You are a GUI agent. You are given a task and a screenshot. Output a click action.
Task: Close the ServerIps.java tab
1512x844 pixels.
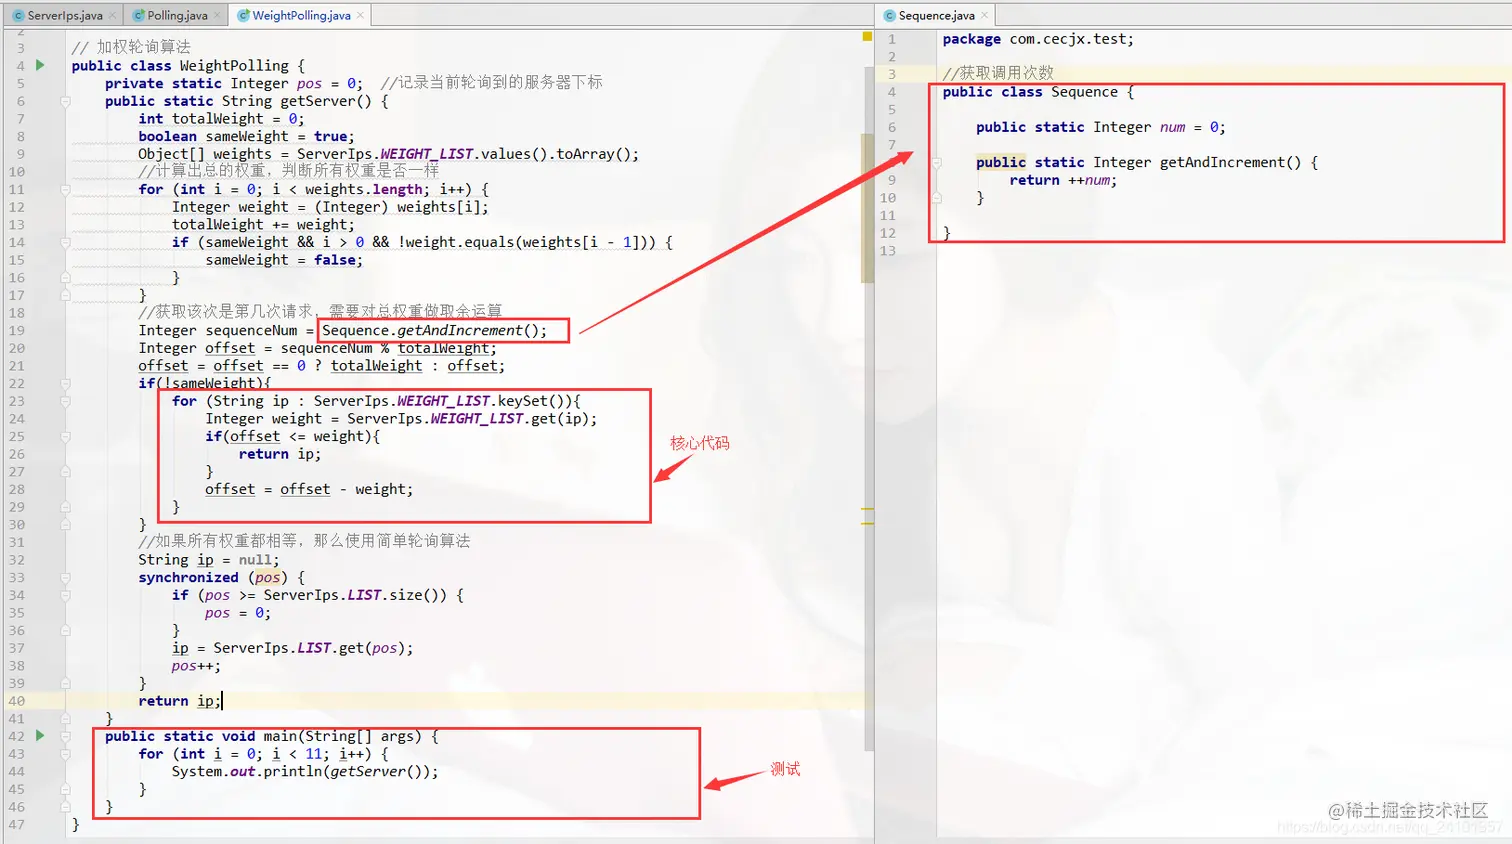tap(112, 15)
